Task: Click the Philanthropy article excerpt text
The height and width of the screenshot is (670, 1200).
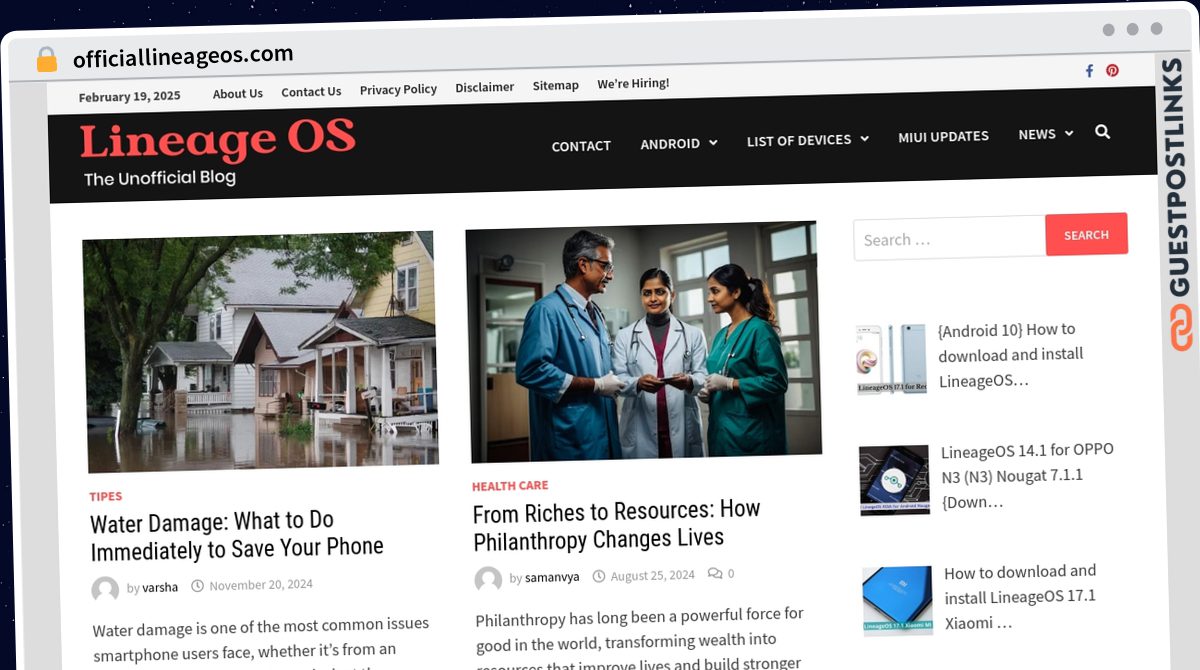Action: (639, 638)
